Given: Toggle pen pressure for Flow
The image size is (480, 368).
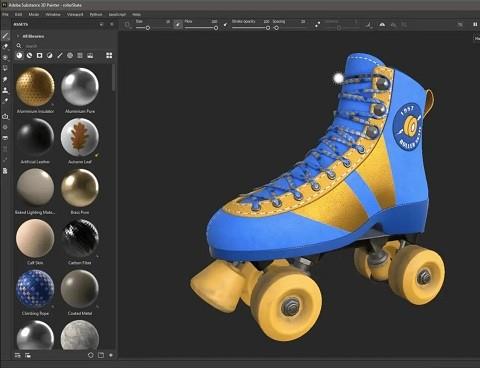Looking at the screenshot, I should coord(225,24).
